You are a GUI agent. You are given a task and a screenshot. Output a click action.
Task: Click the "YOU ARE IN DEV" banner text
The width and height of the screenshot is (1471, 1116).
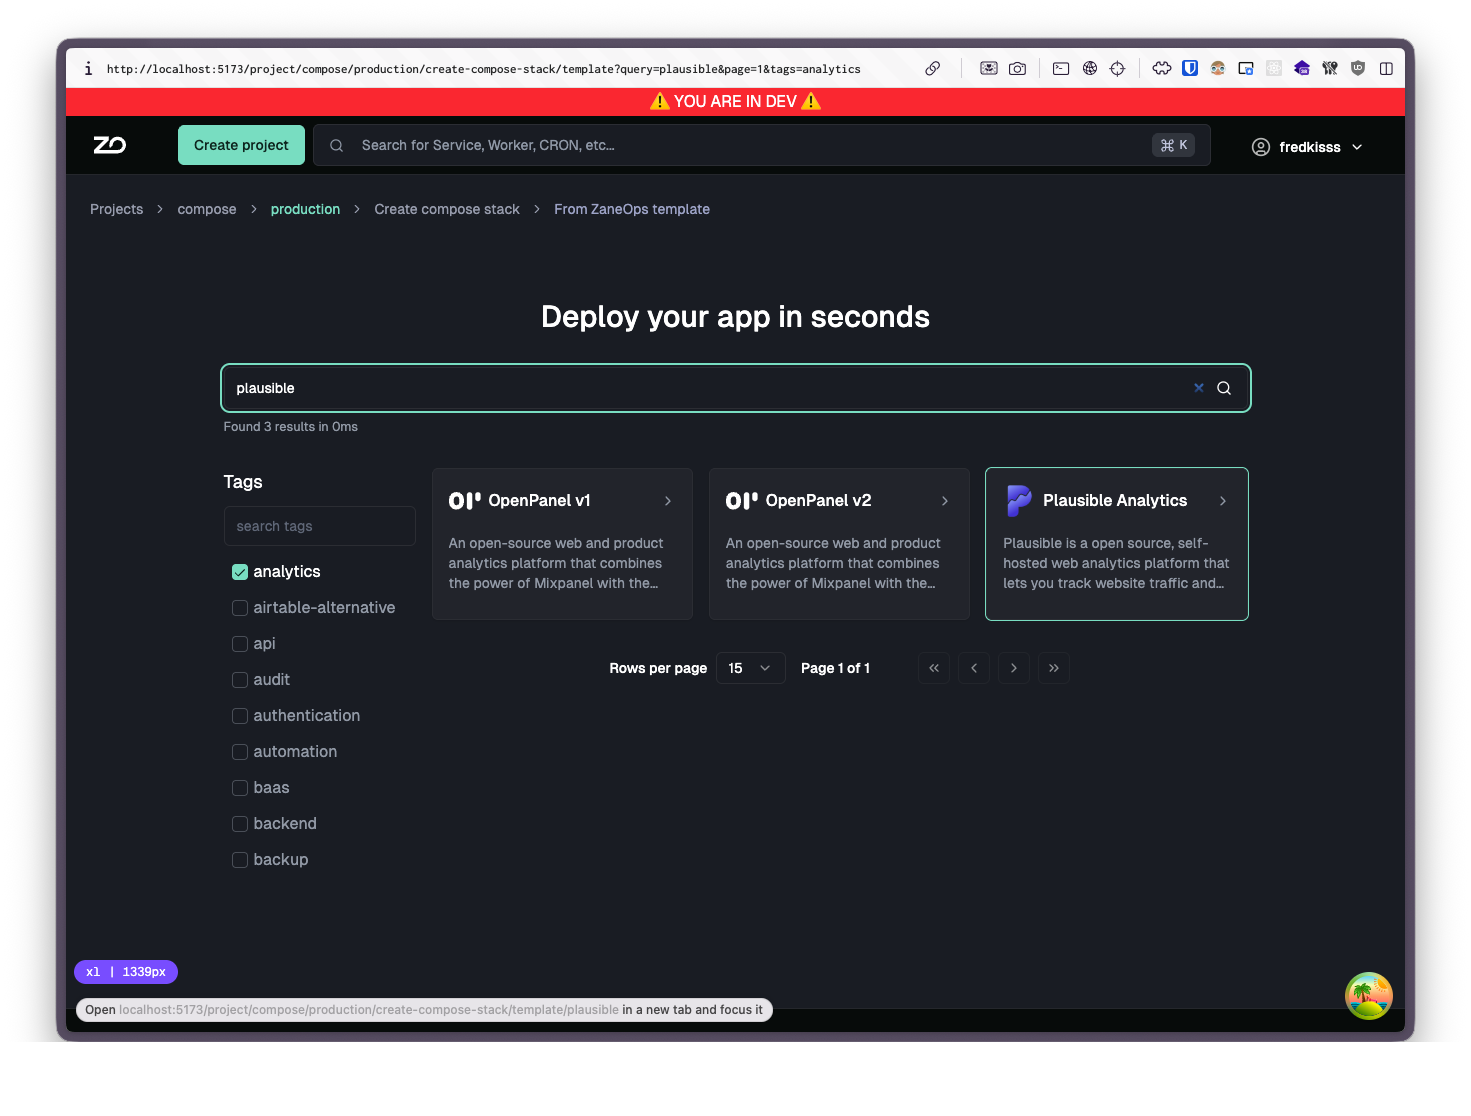735,102
